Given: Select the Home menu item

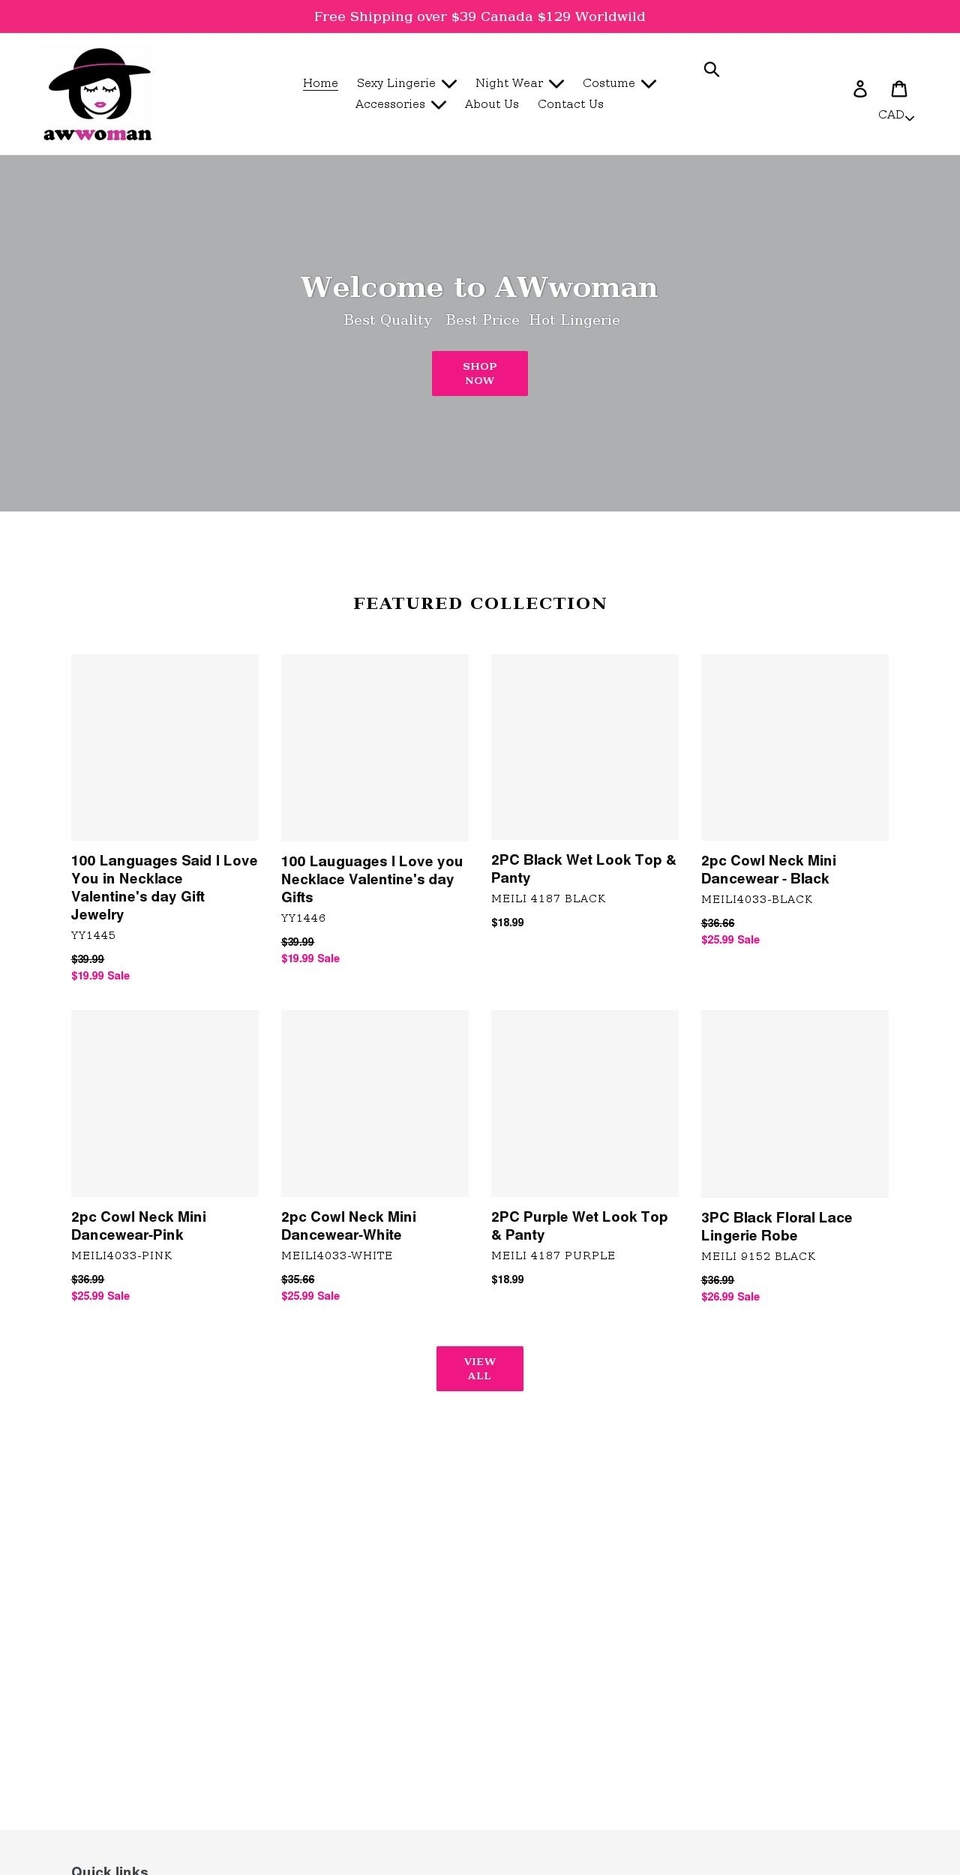Looking at the screenshot, I should [320, 83].
